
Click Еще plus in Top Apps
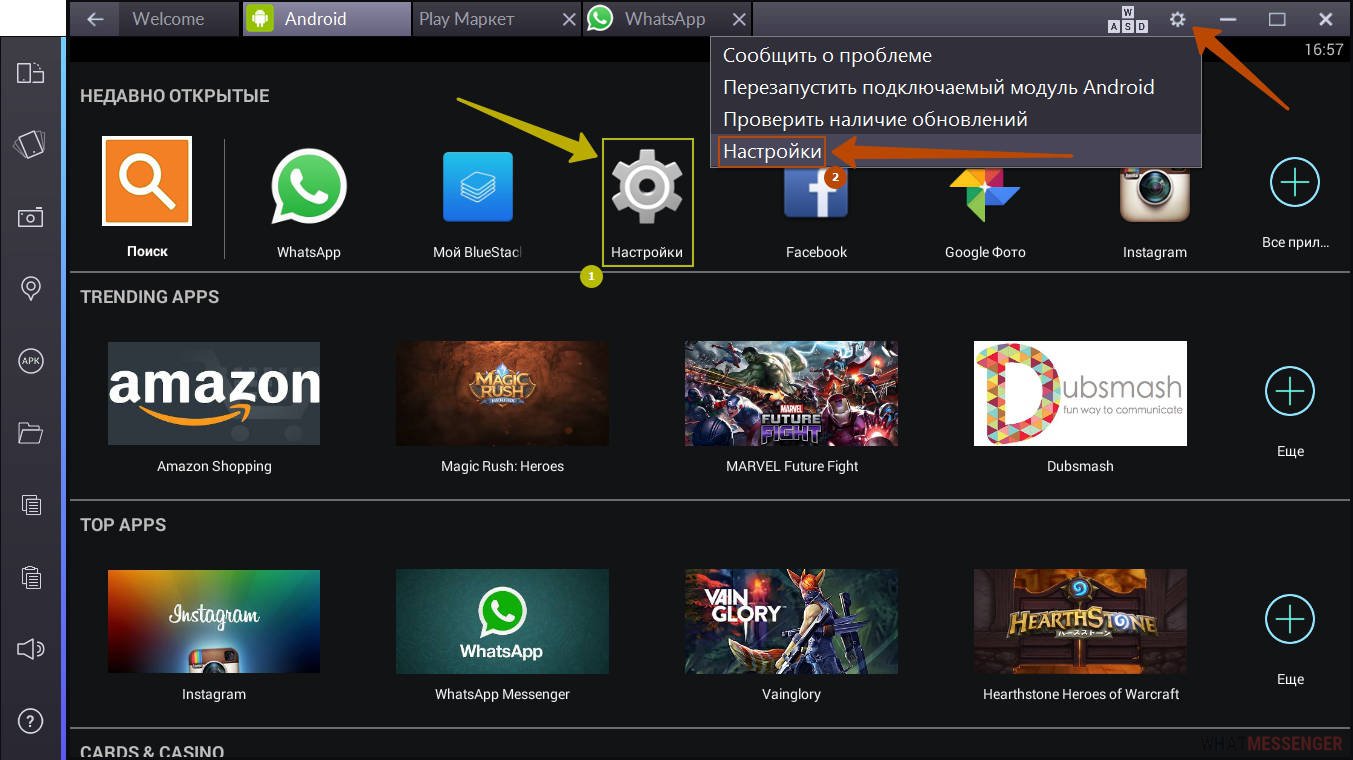point(1290,620)
